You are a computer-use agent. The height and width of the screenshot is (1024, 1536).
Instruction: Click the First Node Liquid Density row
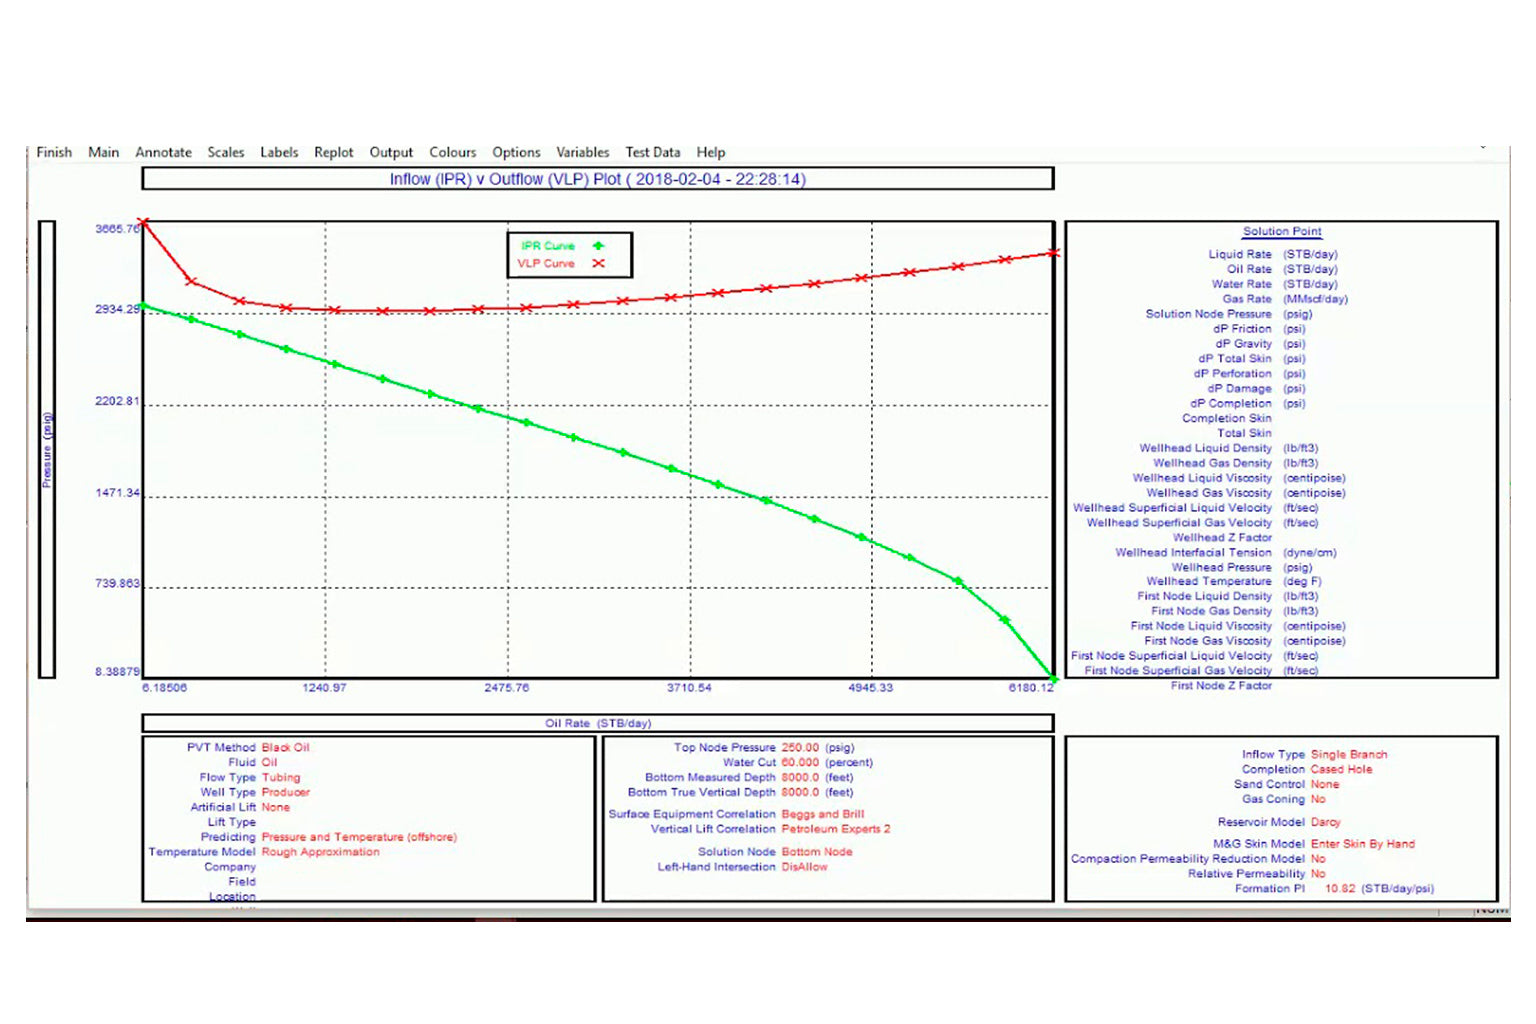click(1228, 597)
